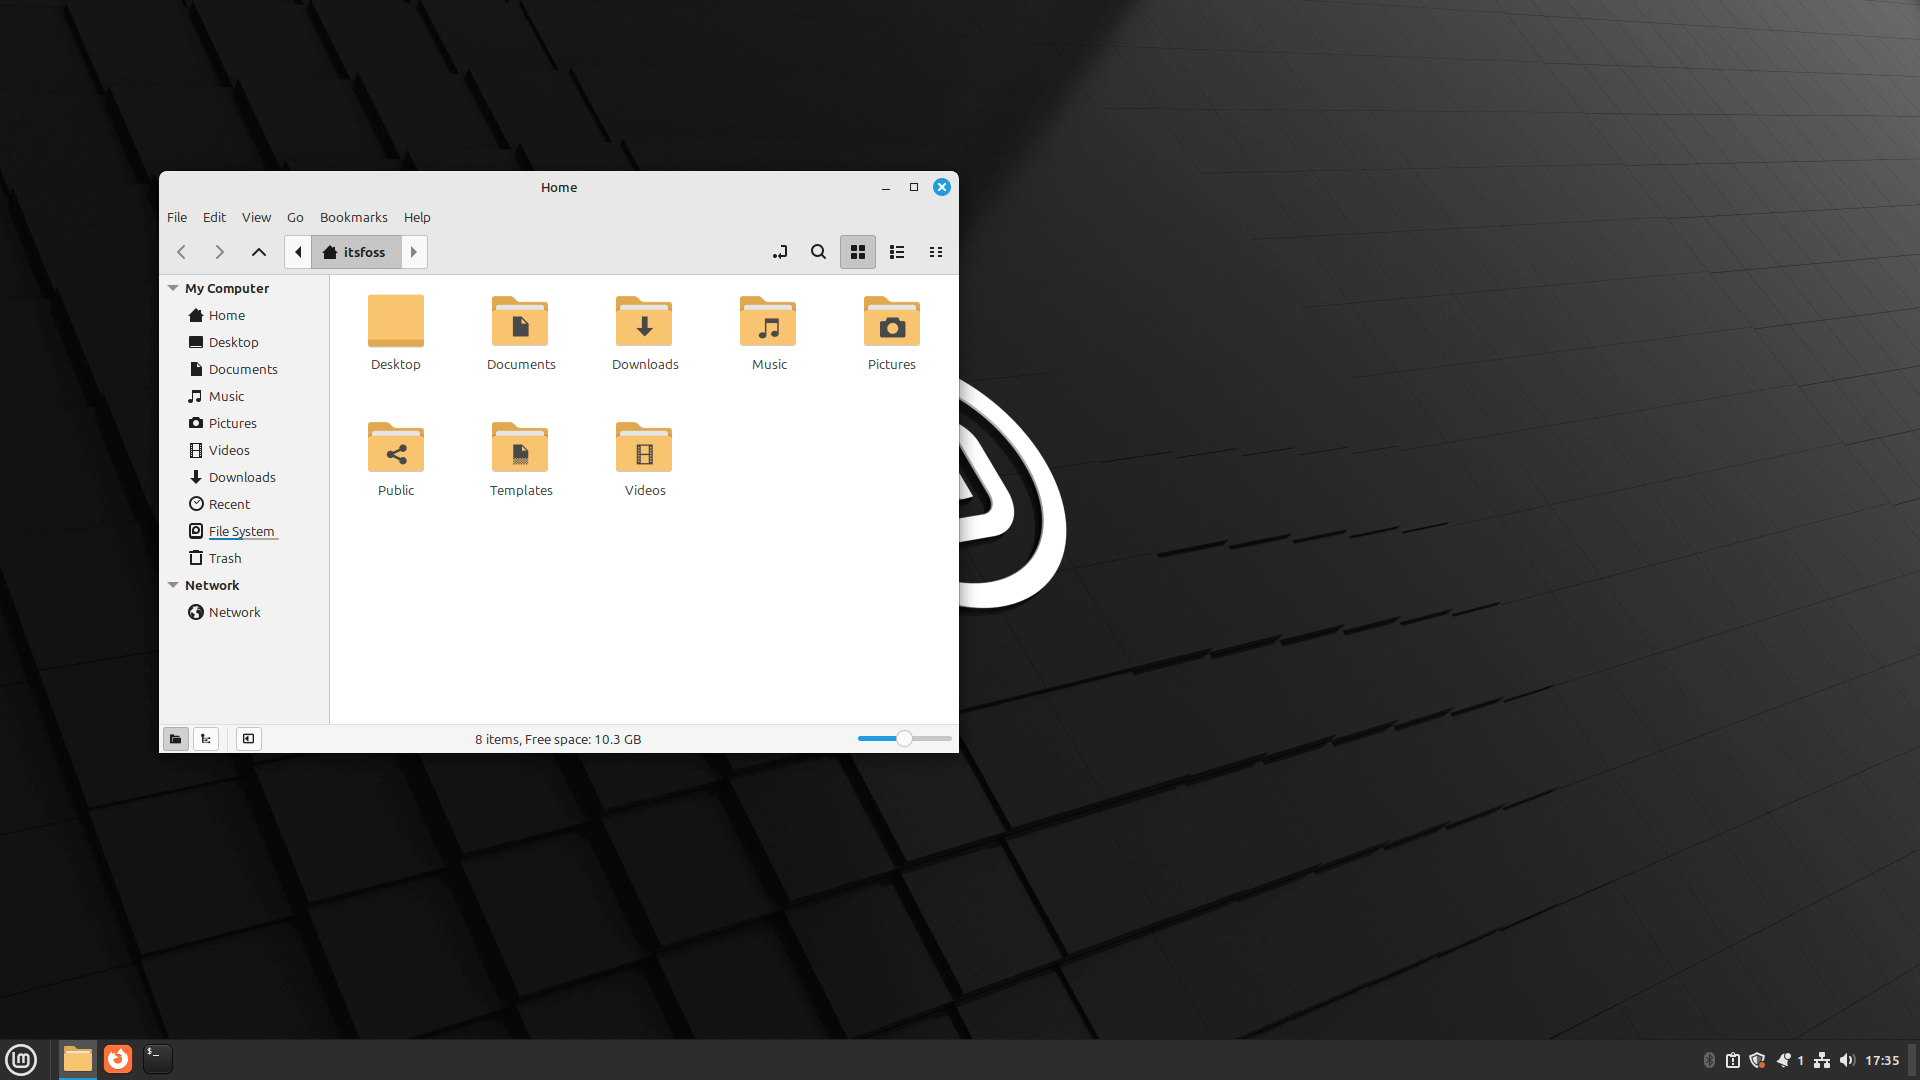Collapse the Network section

click(x=173, y=585)
